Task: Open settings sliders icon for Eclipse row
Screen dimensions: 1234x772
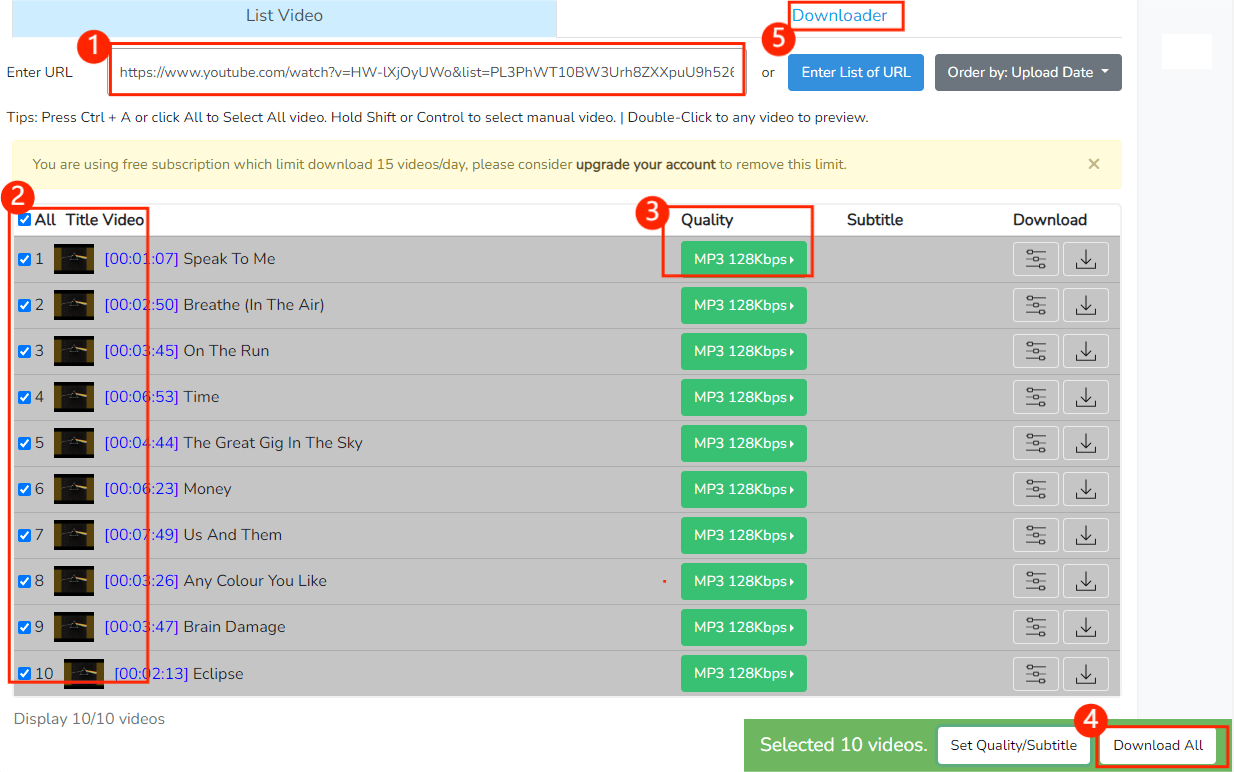Action: pos(1036,673)
